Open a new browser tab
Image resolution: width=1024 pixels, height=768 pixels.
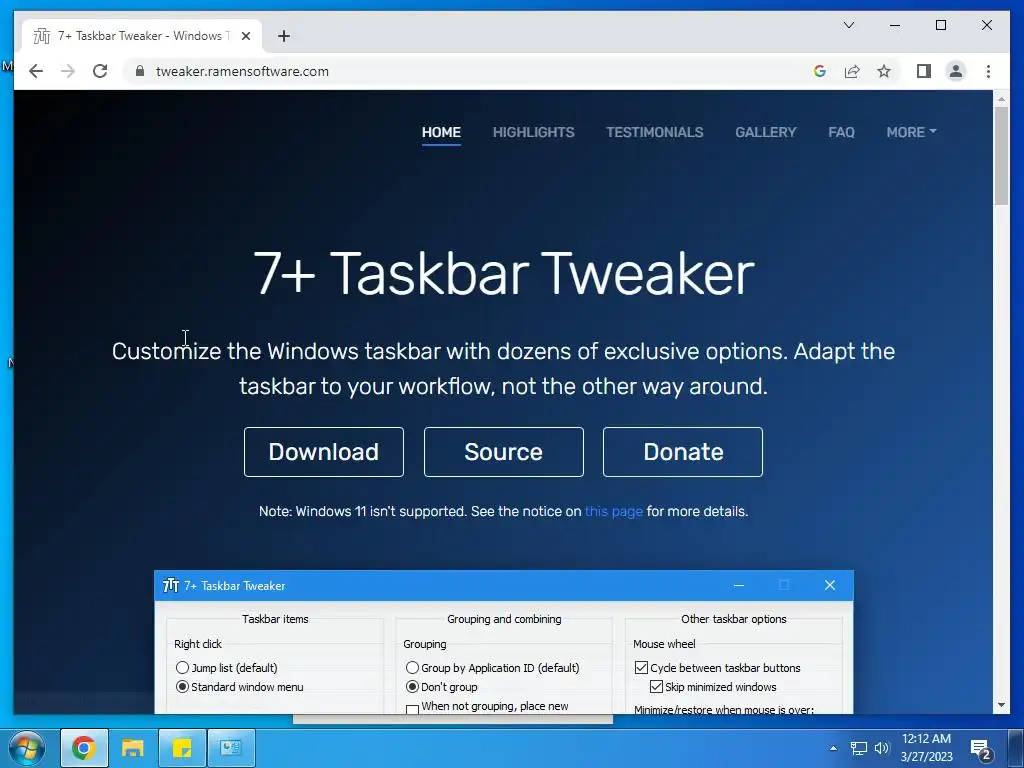[x=283, y=36]
